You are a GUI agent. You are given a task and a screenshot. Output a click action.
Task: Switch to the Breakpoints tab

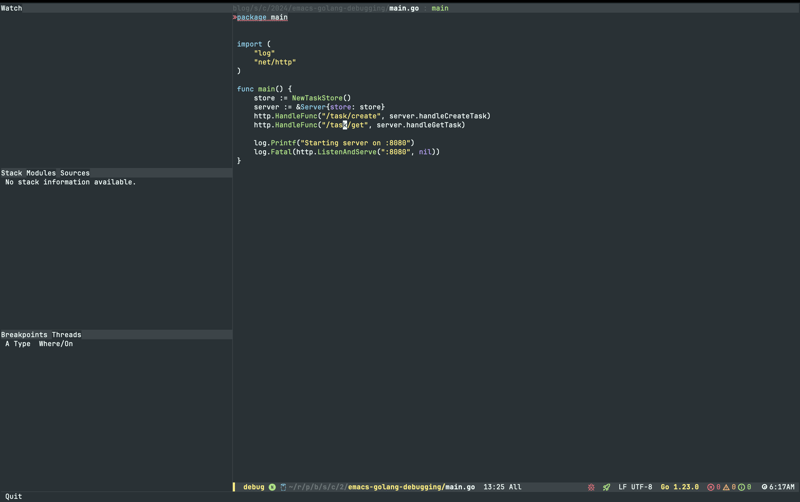click(24, 335)
